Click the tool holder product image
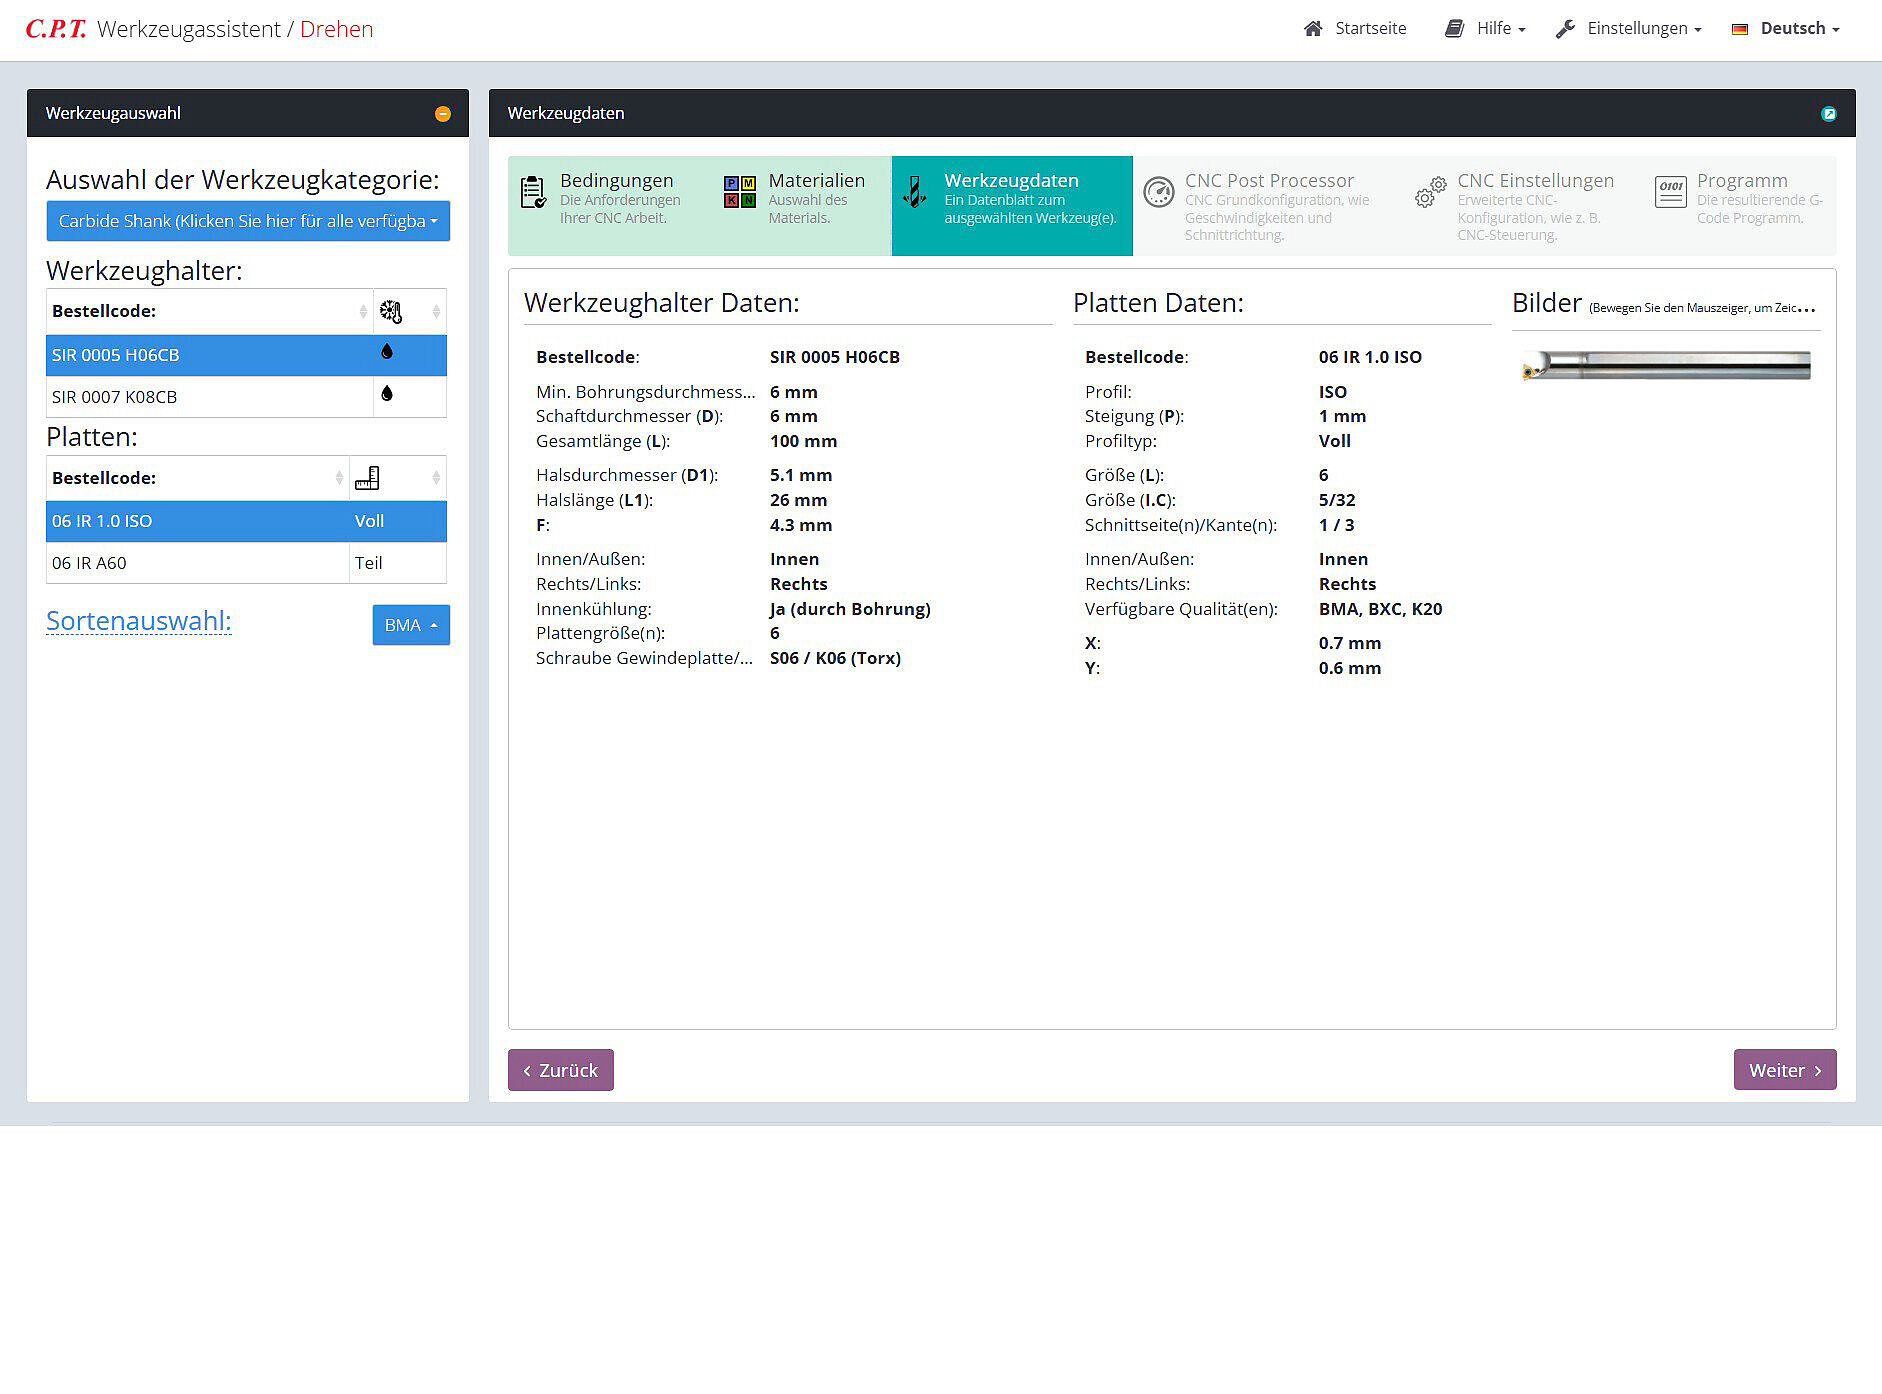The width and height of the screenshot is (1882, 1394). coord(1666,366)
